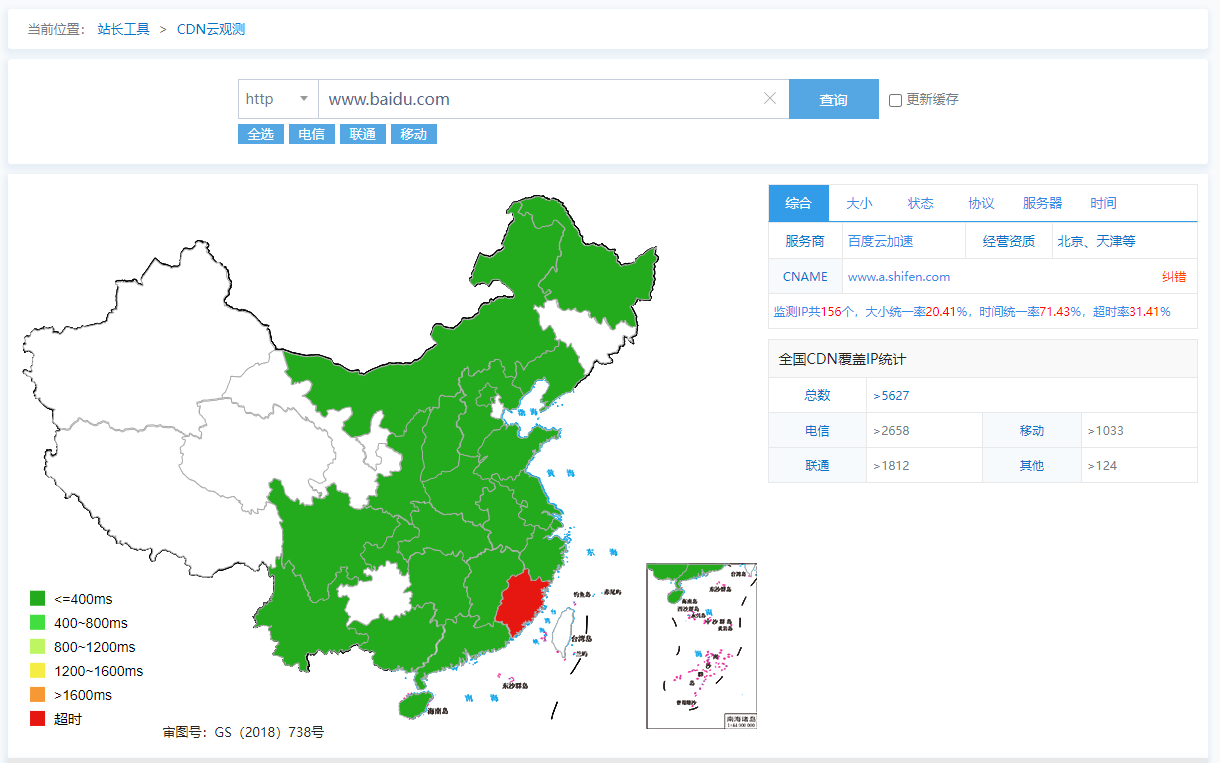
Task: Switch to the 状态 tab
Action: (920, 203)
